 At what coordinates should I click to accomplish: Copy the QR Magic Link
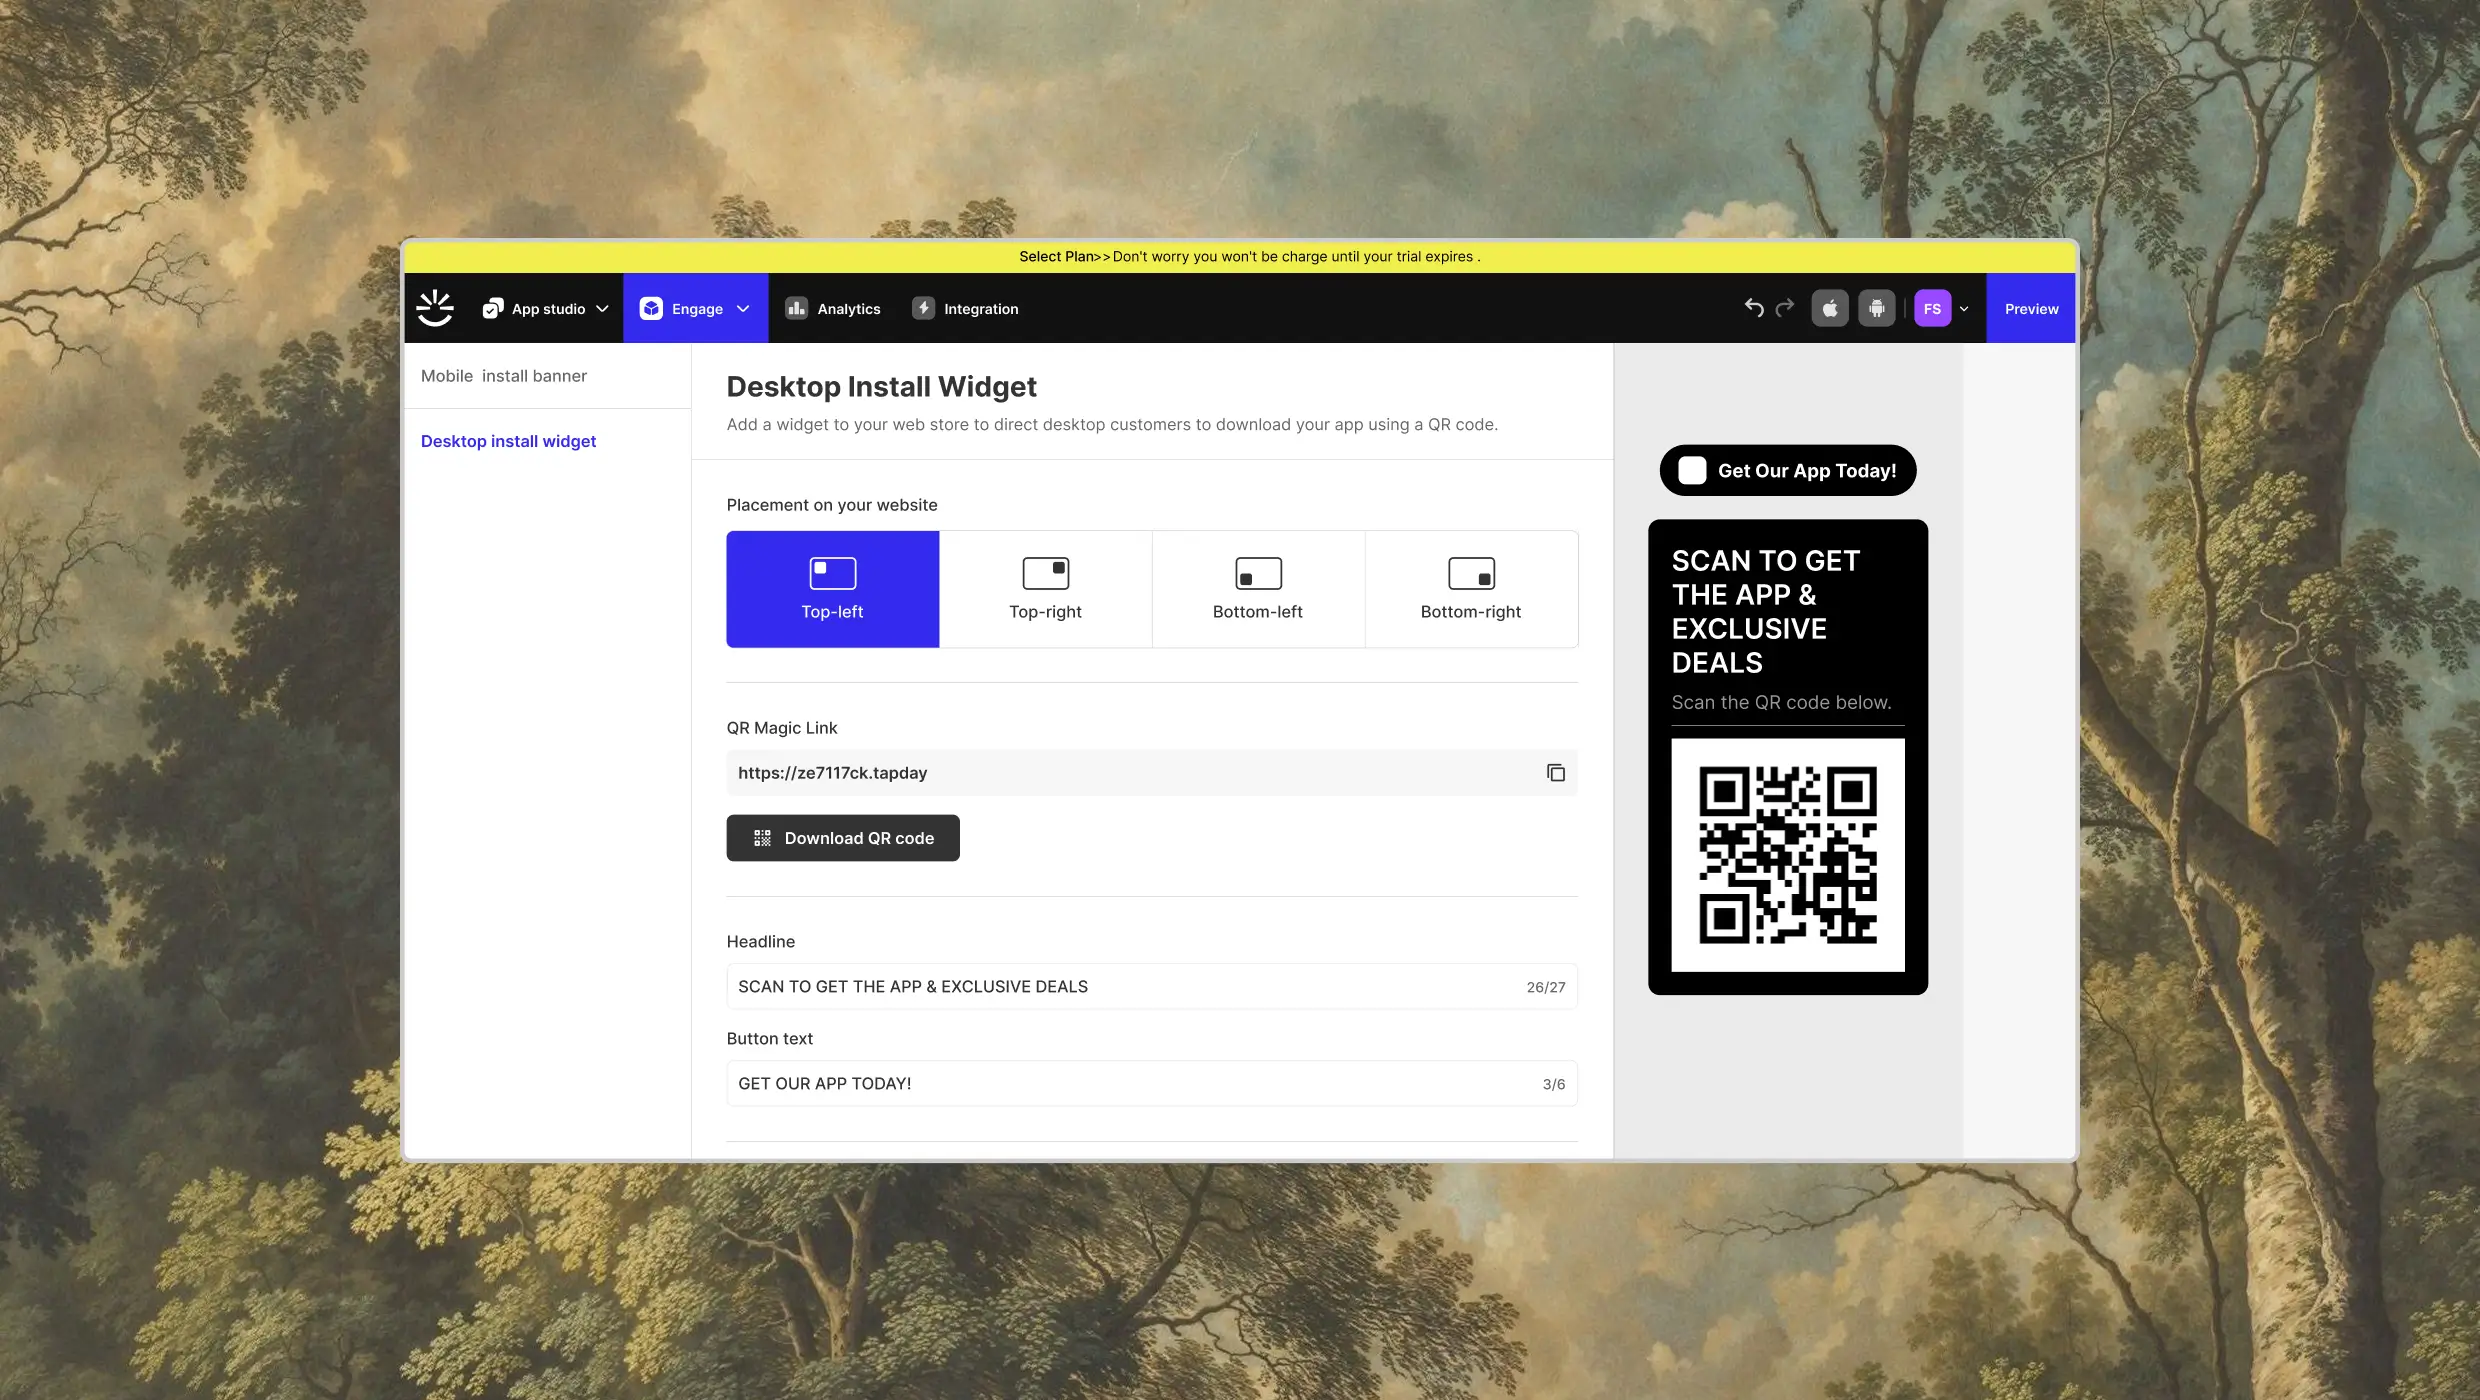click(1555, 773)
